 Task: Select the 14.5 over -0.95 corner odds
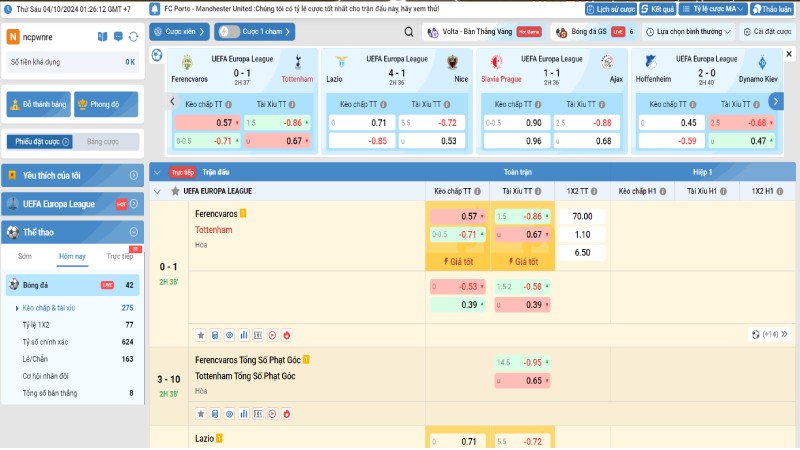(x=522, y=362)
